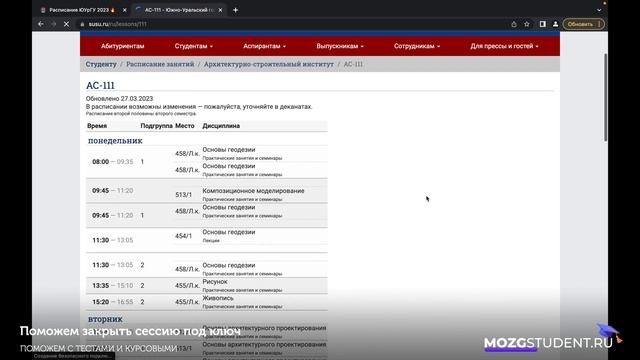Stop page loading with the X button
This screenshot has height=360, width=640.
(67, 24)
